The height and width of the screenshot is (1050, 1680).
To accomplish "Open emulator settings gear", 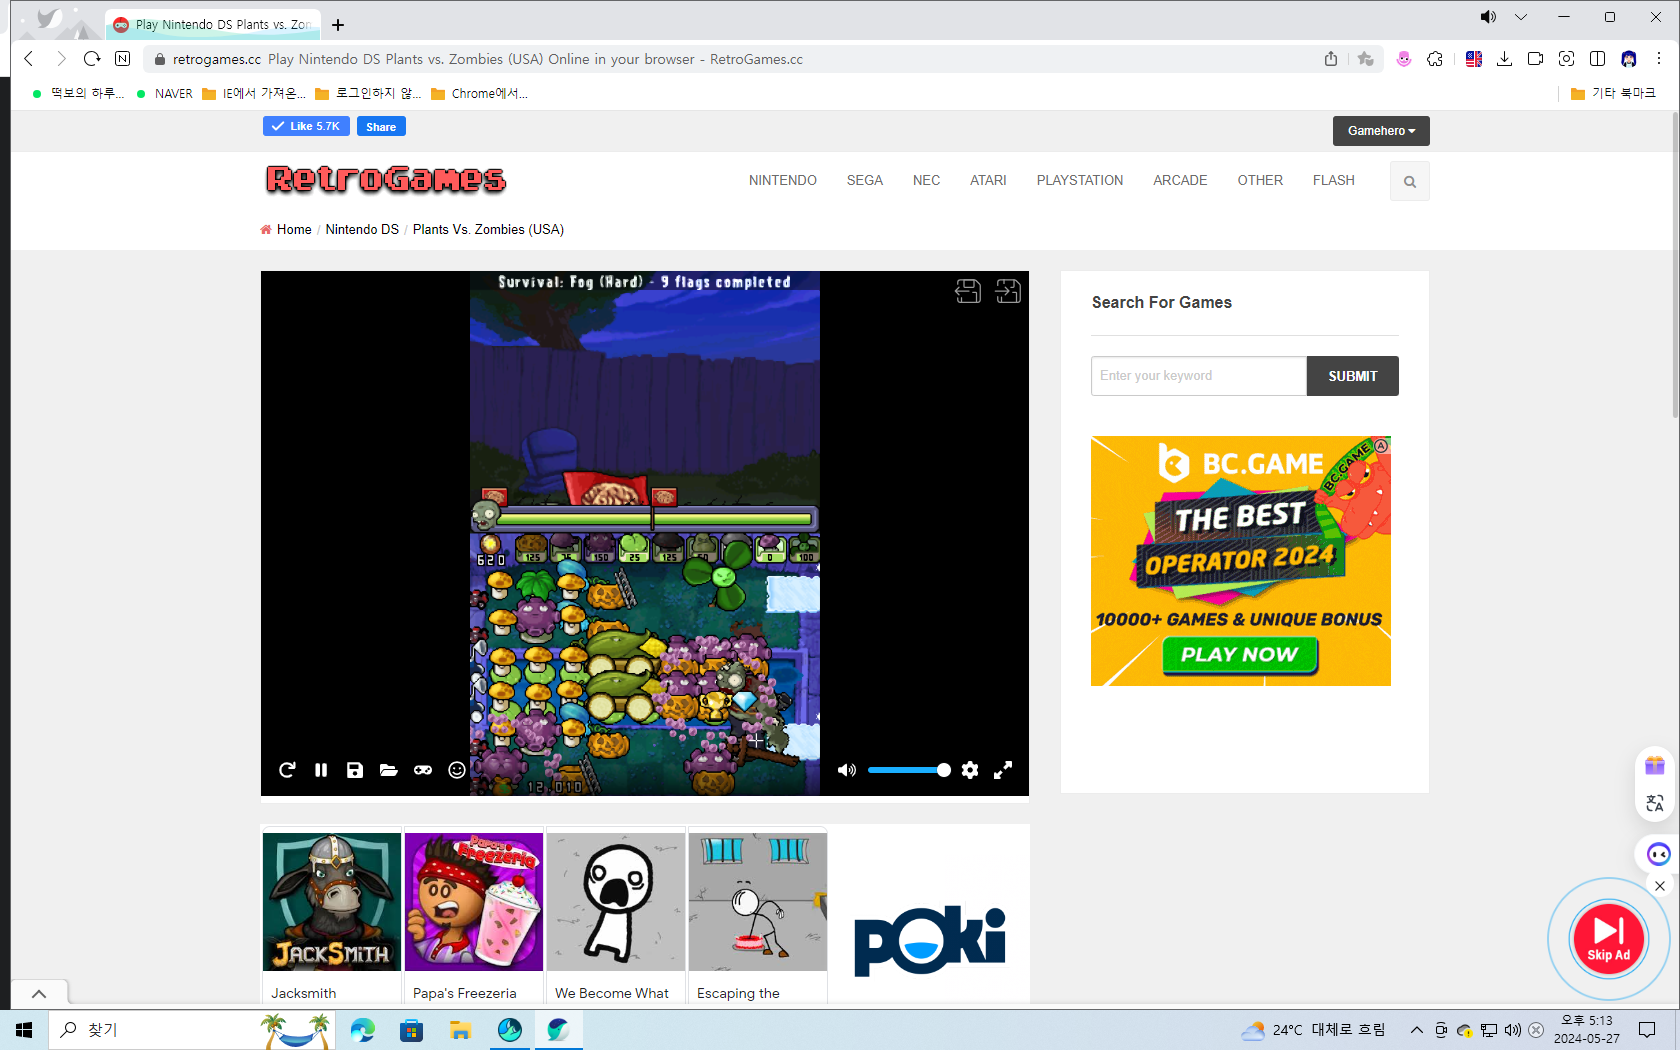I will [x=970, y=770].
